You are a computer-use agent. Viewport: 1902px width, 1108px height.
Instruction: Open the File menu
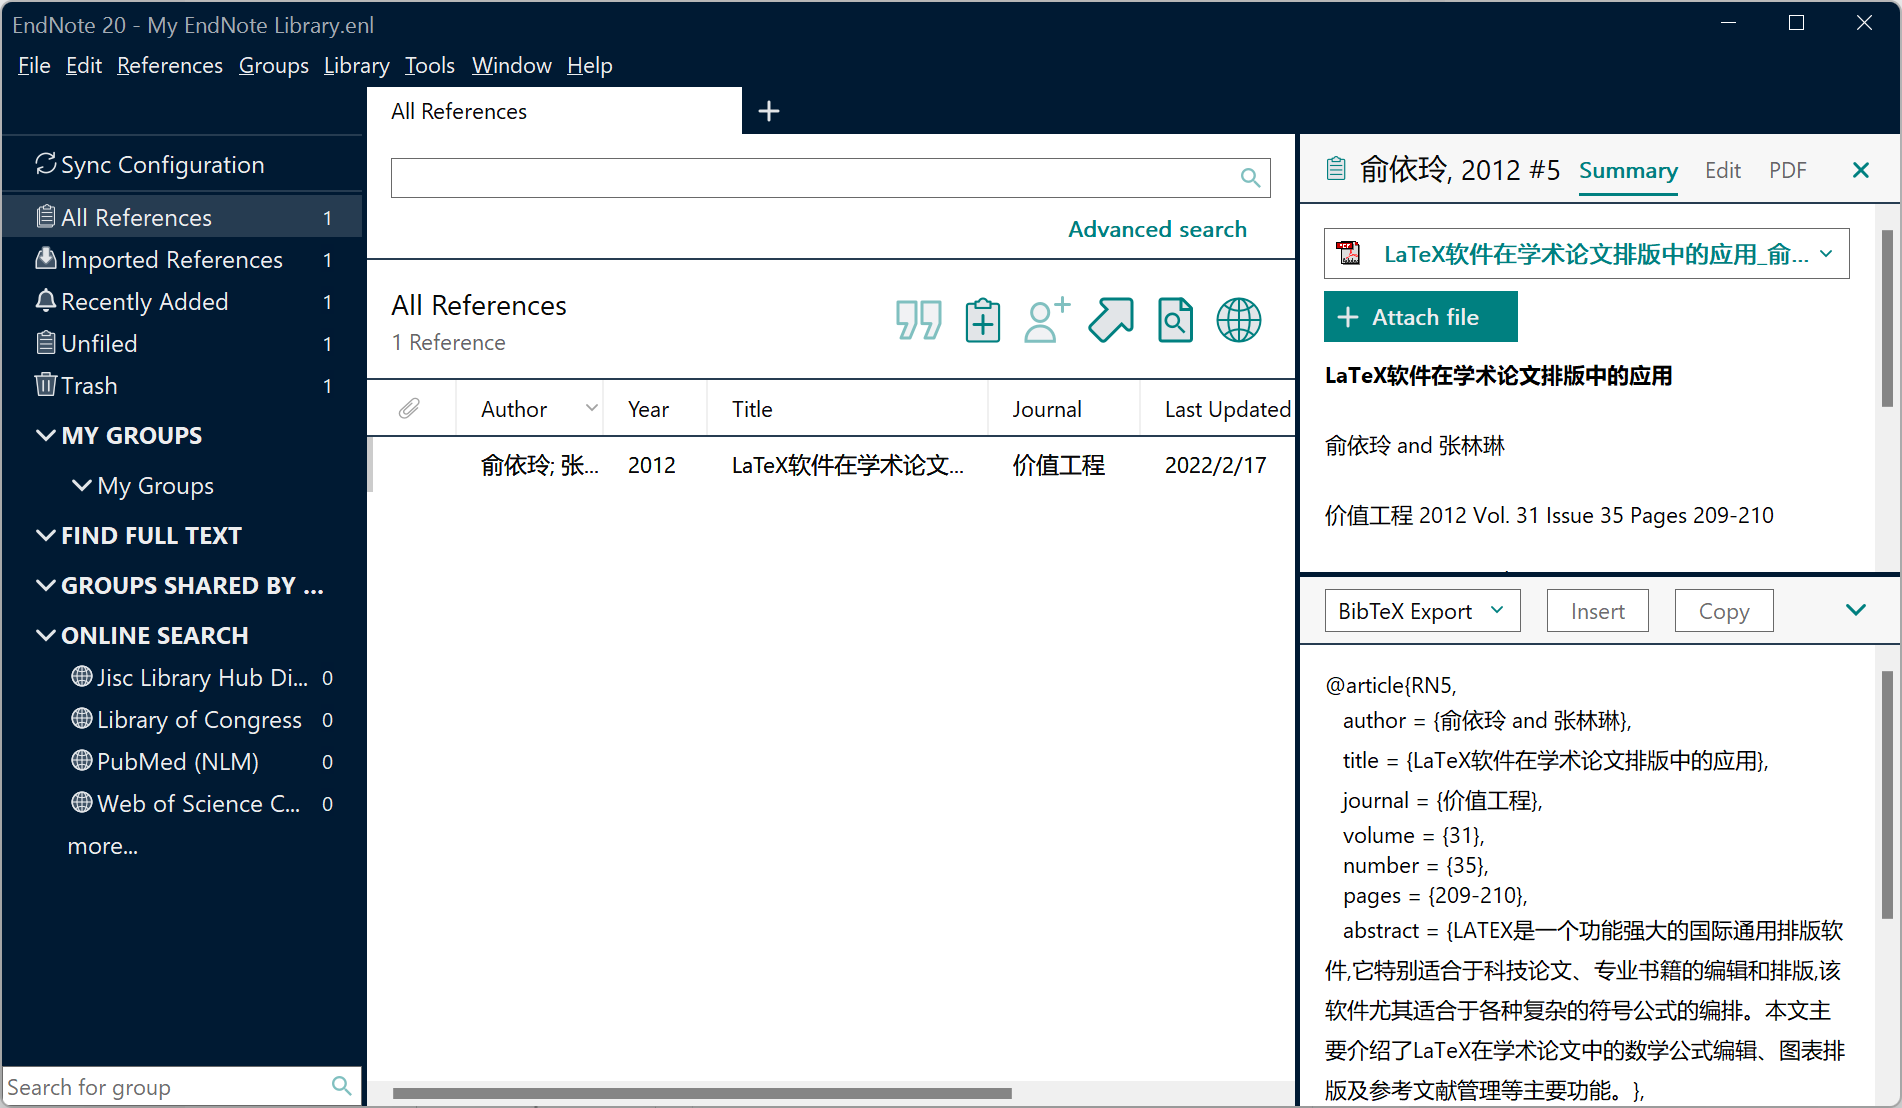pos(34,65)
